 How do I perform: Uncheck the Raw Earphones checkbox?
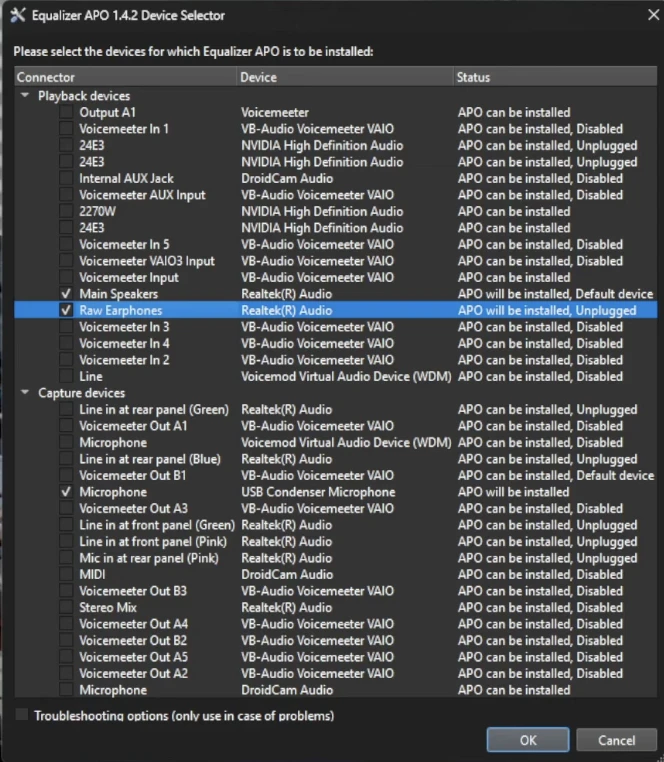point(66,310)
